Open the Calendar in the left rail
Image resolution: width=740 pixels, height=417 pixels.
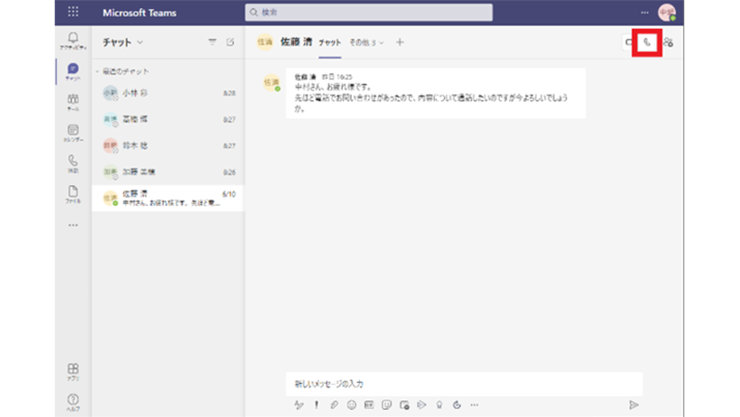click(73, 133)
